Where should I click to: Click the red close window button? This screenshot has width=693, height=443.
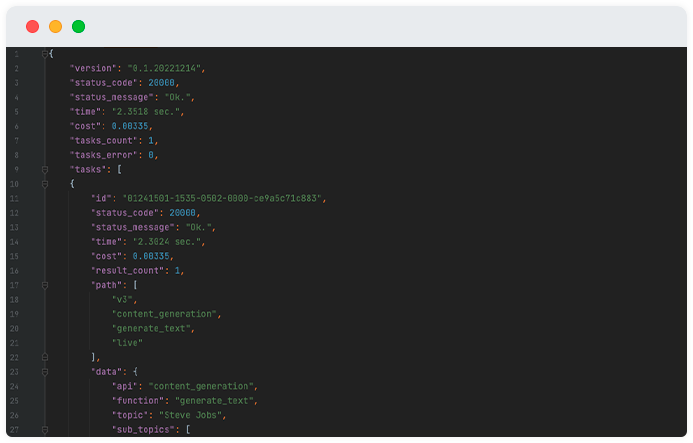(x=32, y=27)
